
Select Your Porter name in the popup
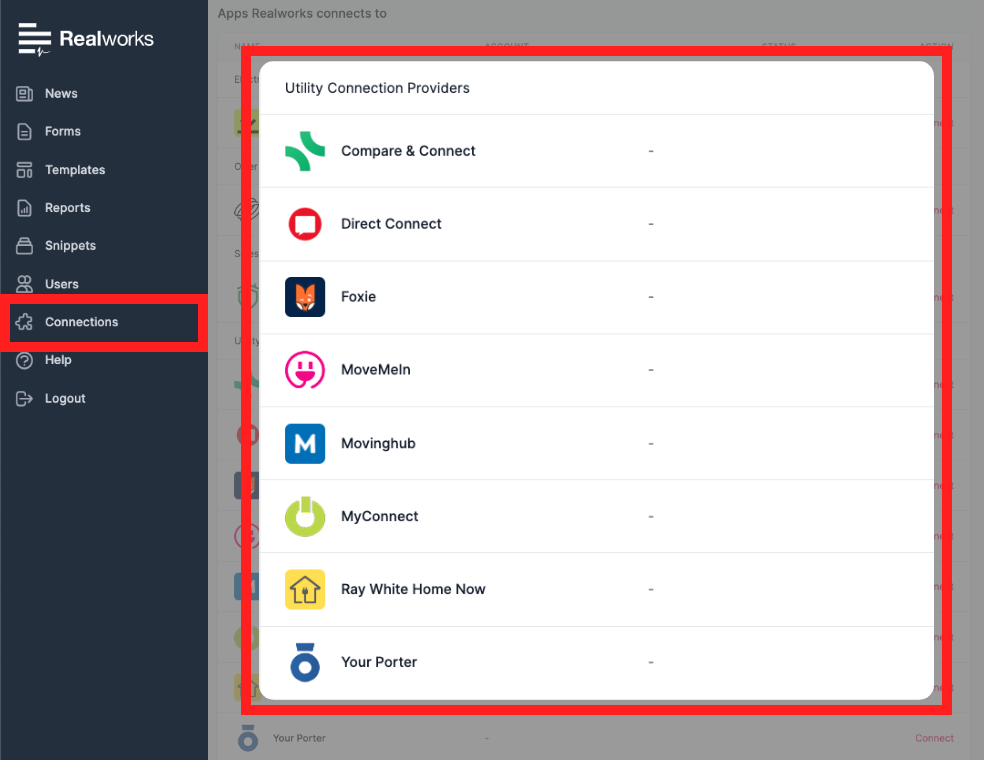[379, 662]
